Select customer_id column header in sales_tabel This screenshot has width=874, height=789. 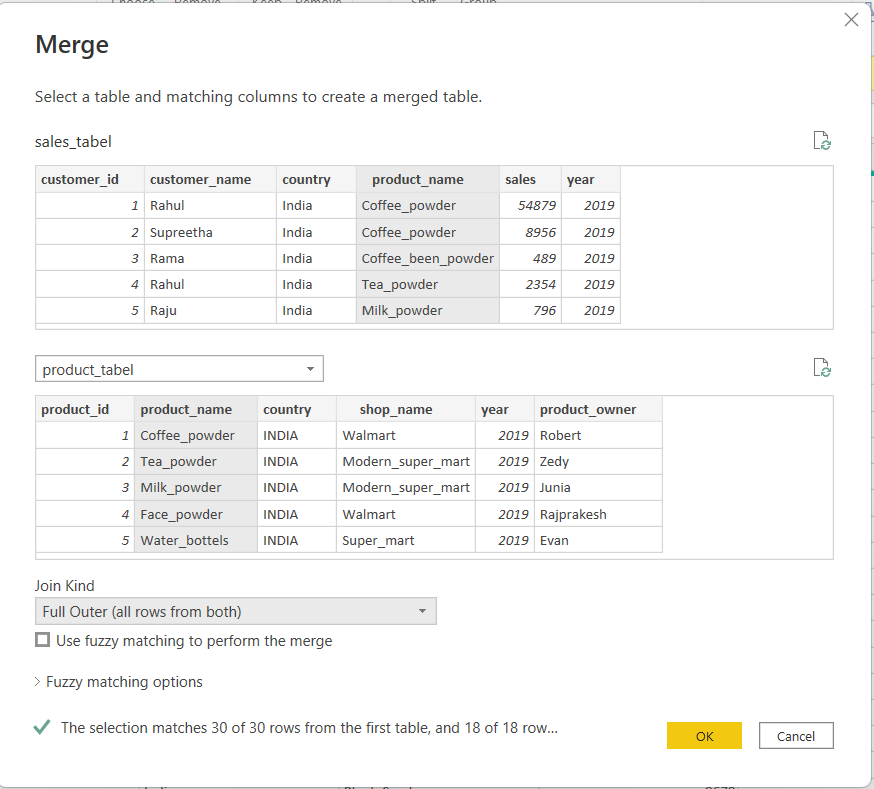(x=80, y=180)
